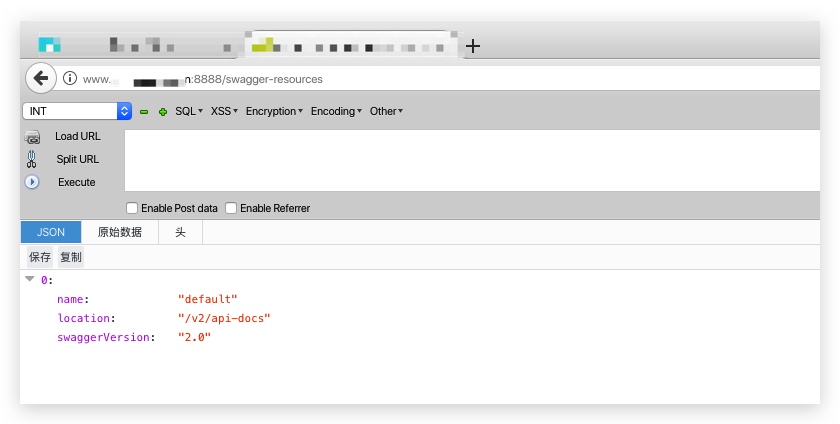Open the INT type combo box
This screenshot has height=424, width=840.
(x=77, y=111)
